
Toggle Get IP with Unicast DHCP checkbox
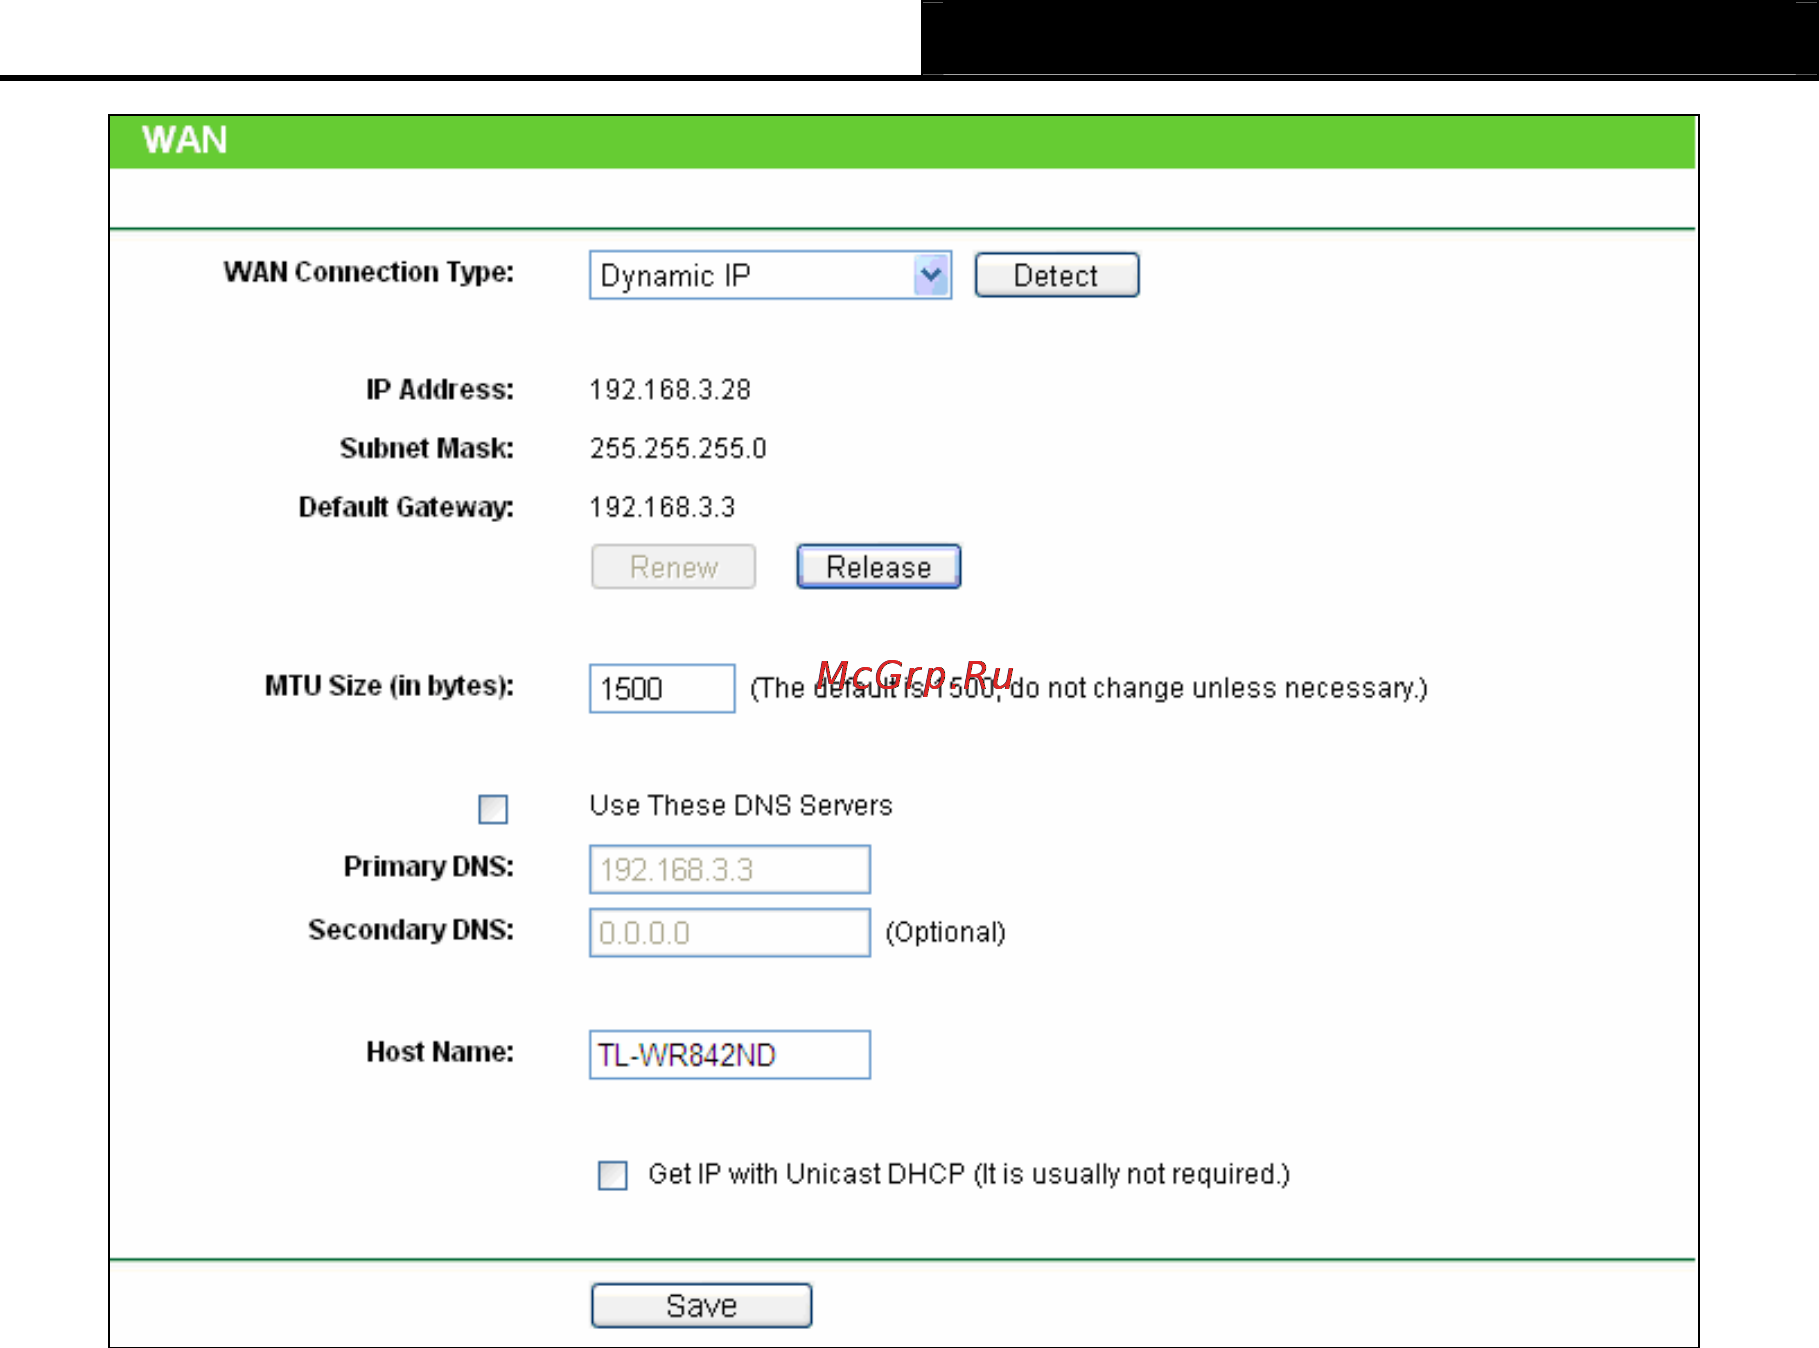[x=613, y=1175]
